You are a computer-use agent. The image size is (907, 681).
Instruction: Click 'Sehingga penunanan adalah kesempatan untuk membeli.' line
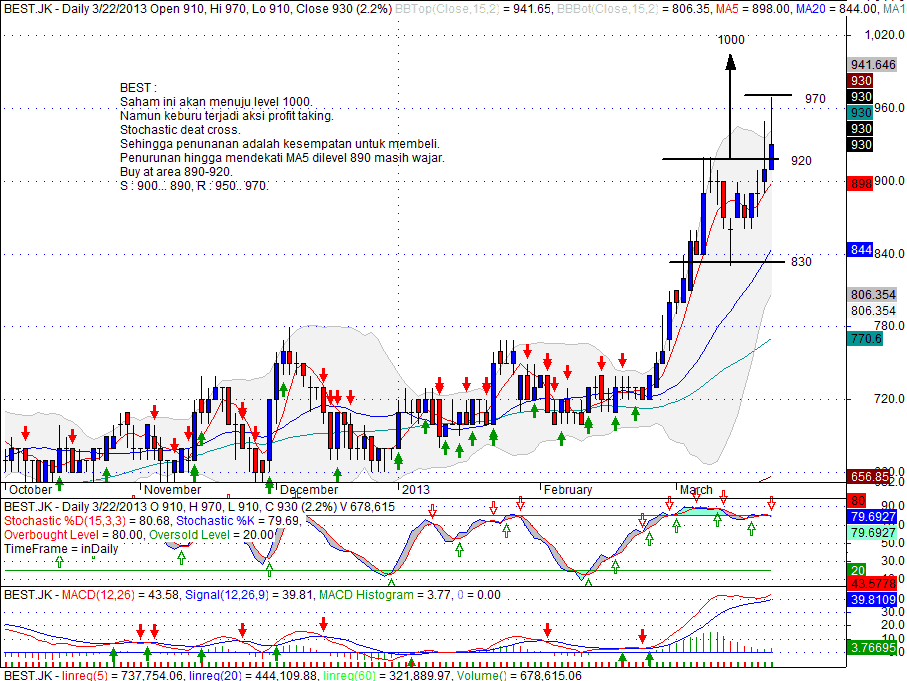coord(280,144)
